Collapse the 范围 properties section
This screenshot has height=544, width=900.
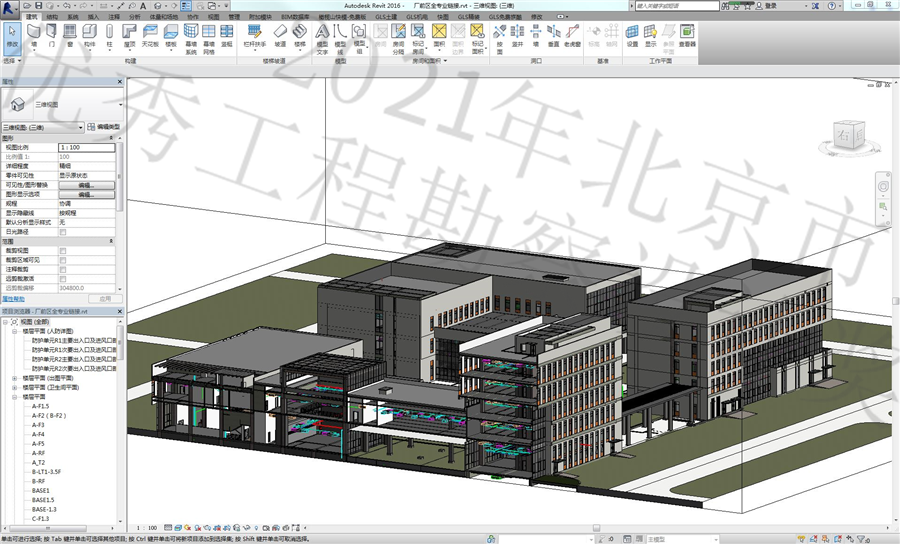click(x=112, y=241)
